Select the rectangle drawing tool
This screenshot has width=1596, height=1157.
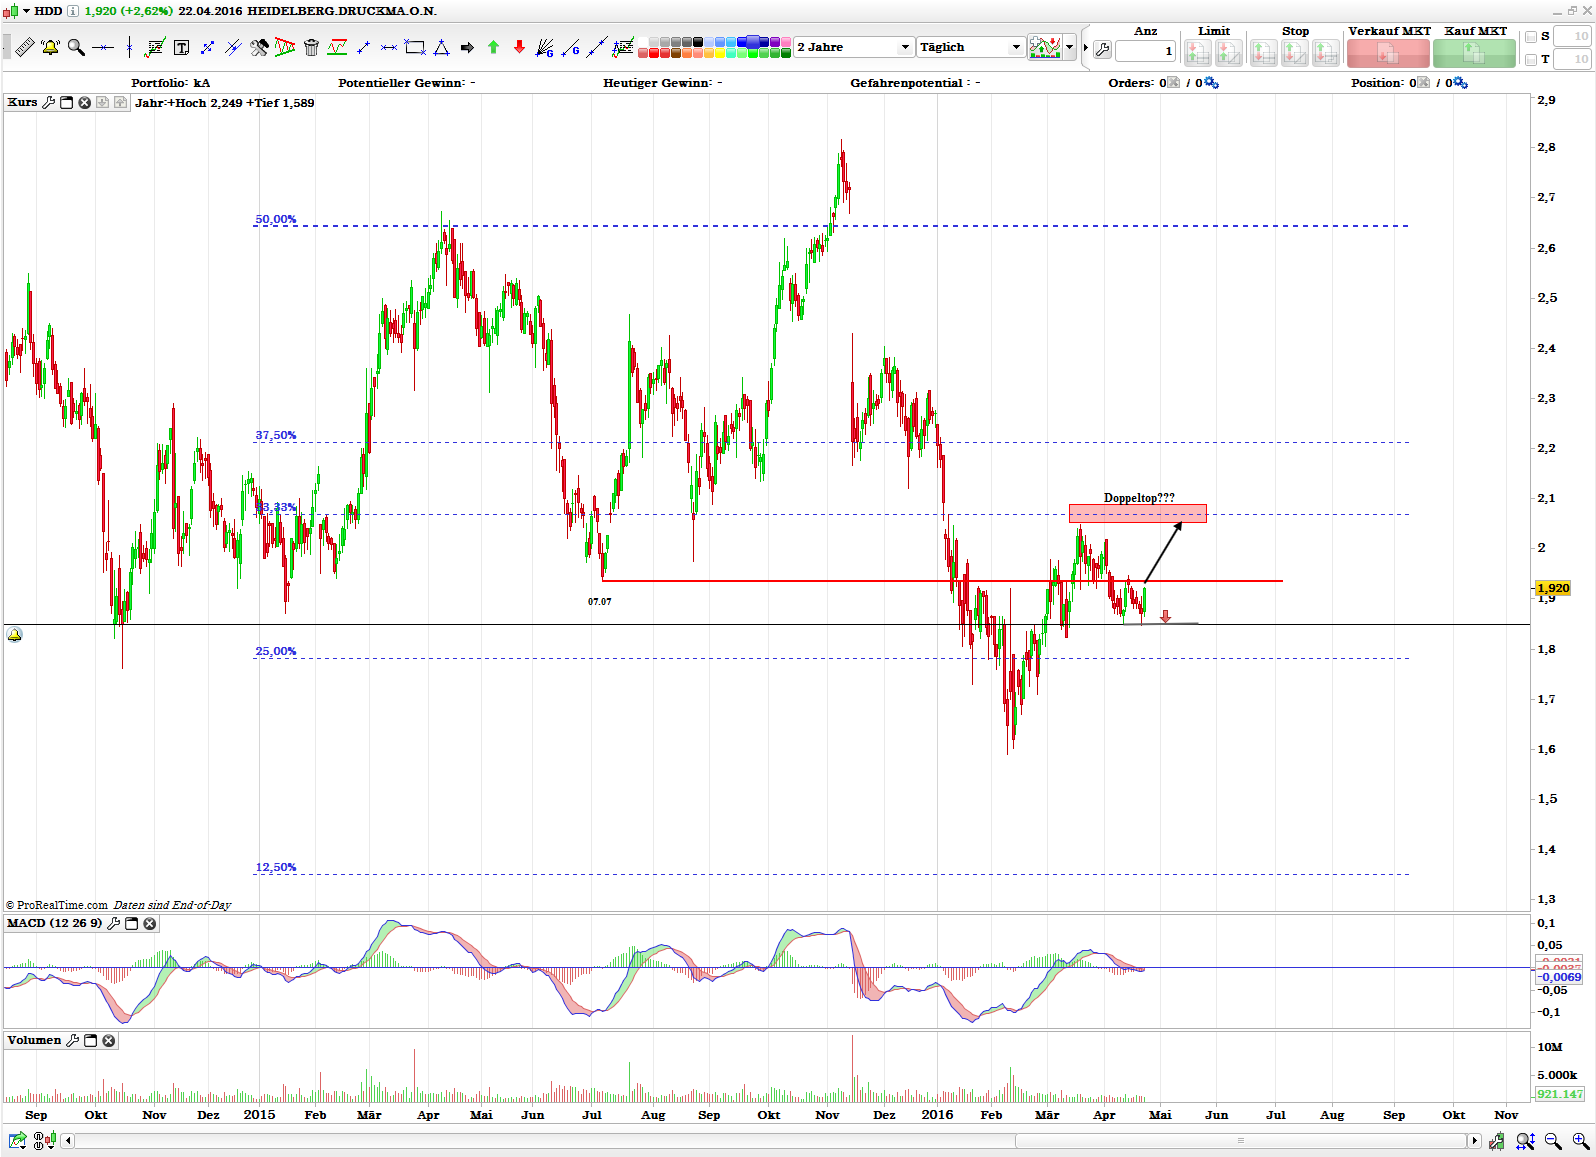point(415,47)
